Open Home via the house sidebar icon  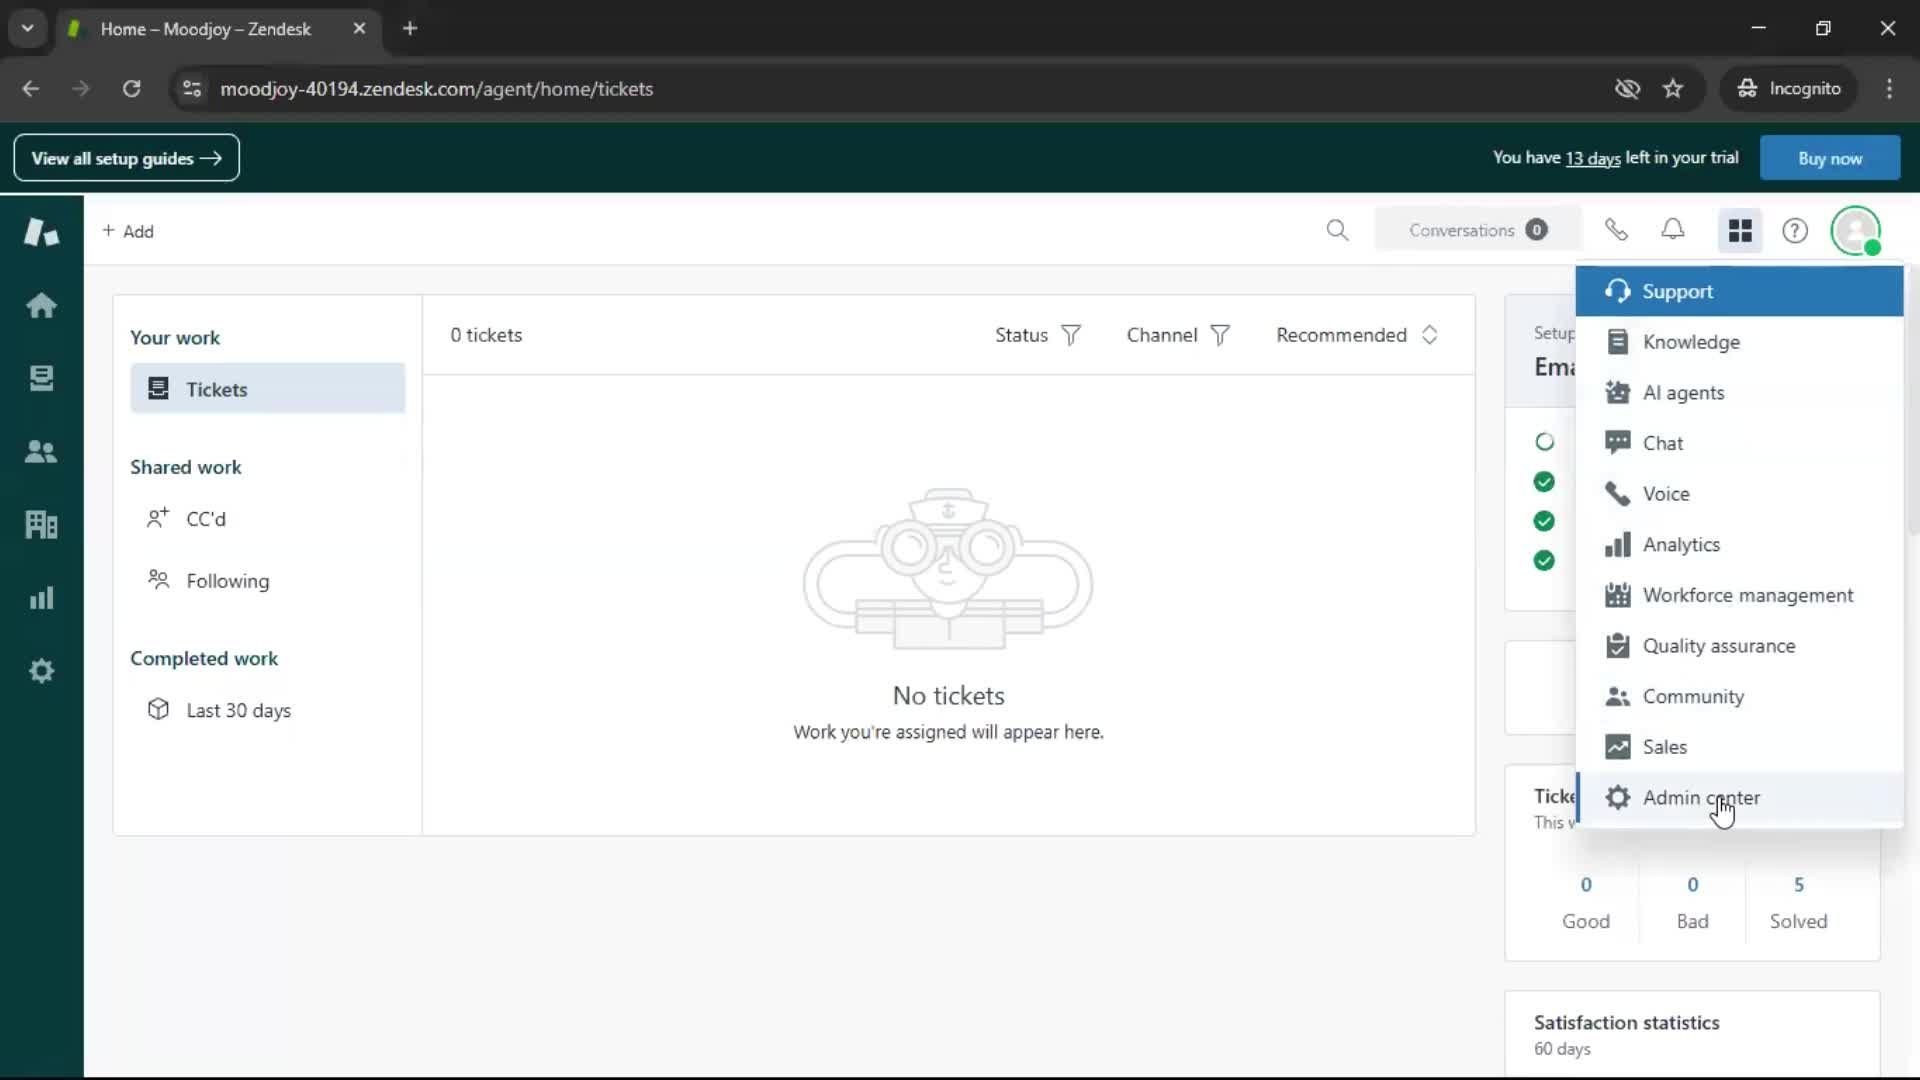pyautogui.click(x=41, y=305)
